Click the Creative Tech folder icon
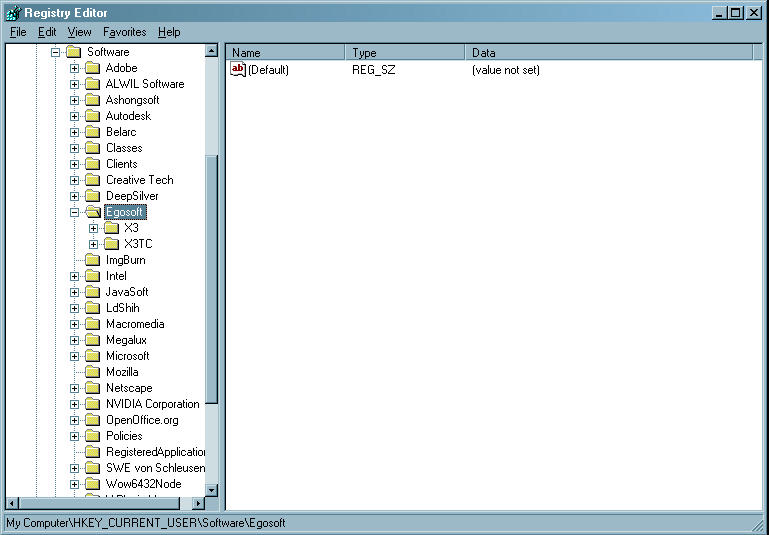The width and height of the screenshot is (769, 535). 93,180
